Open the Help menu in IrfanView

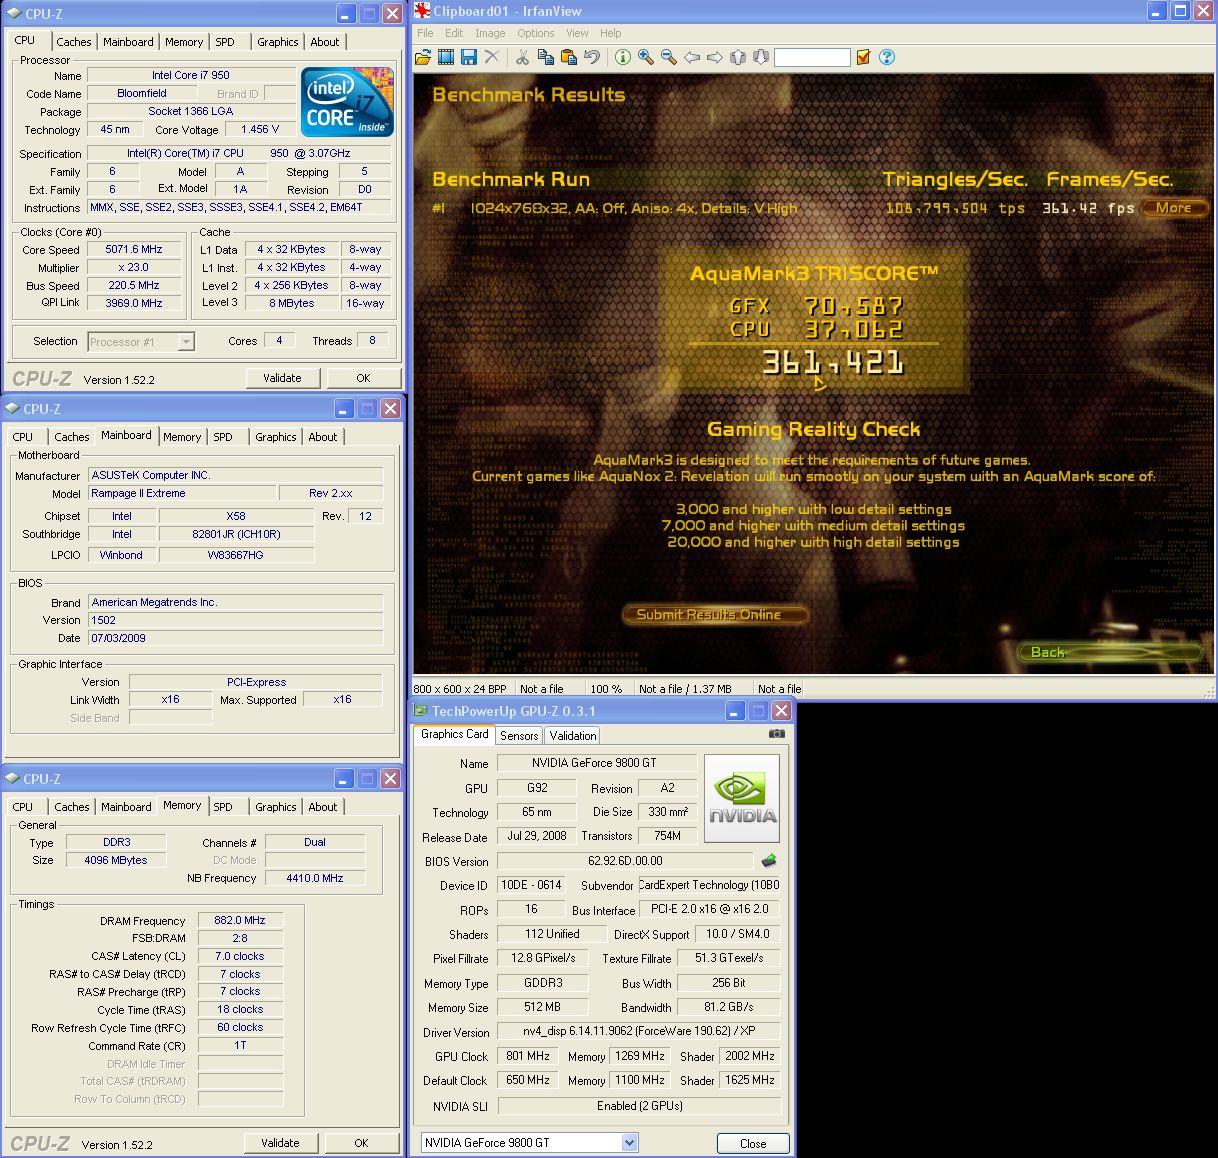[610, 33]
